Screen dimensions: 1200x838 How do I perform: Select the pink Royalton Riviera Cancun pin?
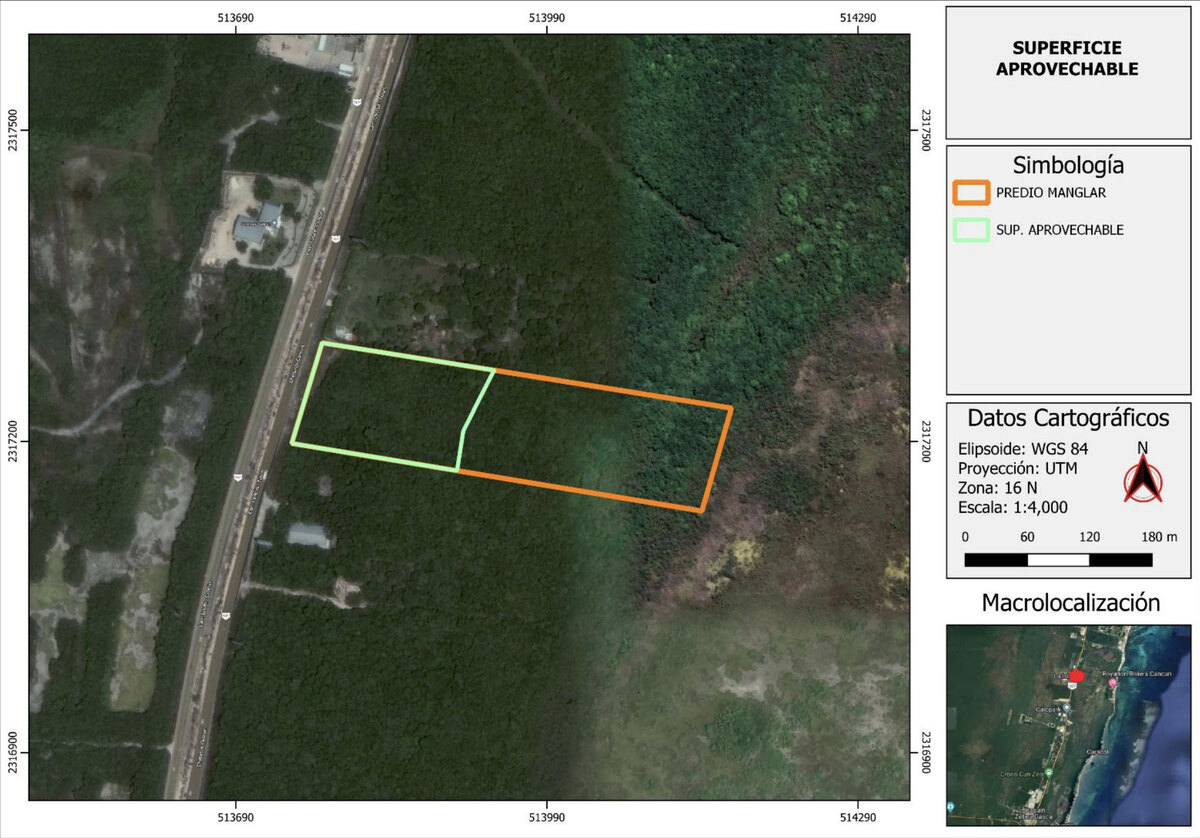(1113, 683)
